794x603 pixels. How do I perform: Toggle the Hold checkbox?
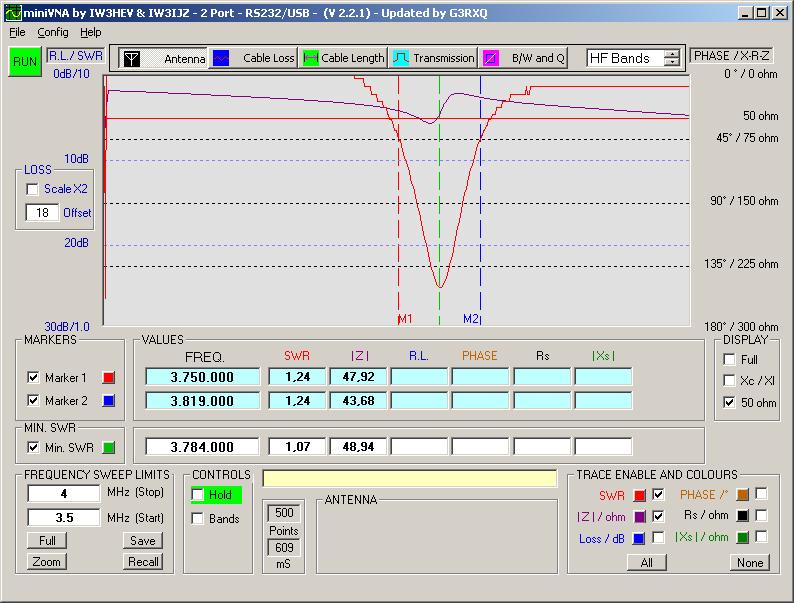[198, 495]
